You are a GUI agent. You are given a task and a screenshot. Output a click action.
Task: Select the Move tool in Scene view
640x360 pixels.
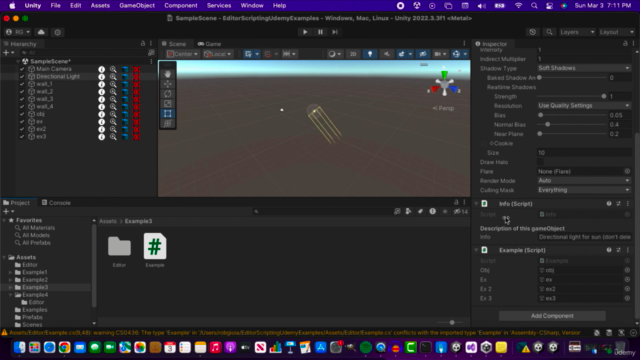(x=167, y=84)
